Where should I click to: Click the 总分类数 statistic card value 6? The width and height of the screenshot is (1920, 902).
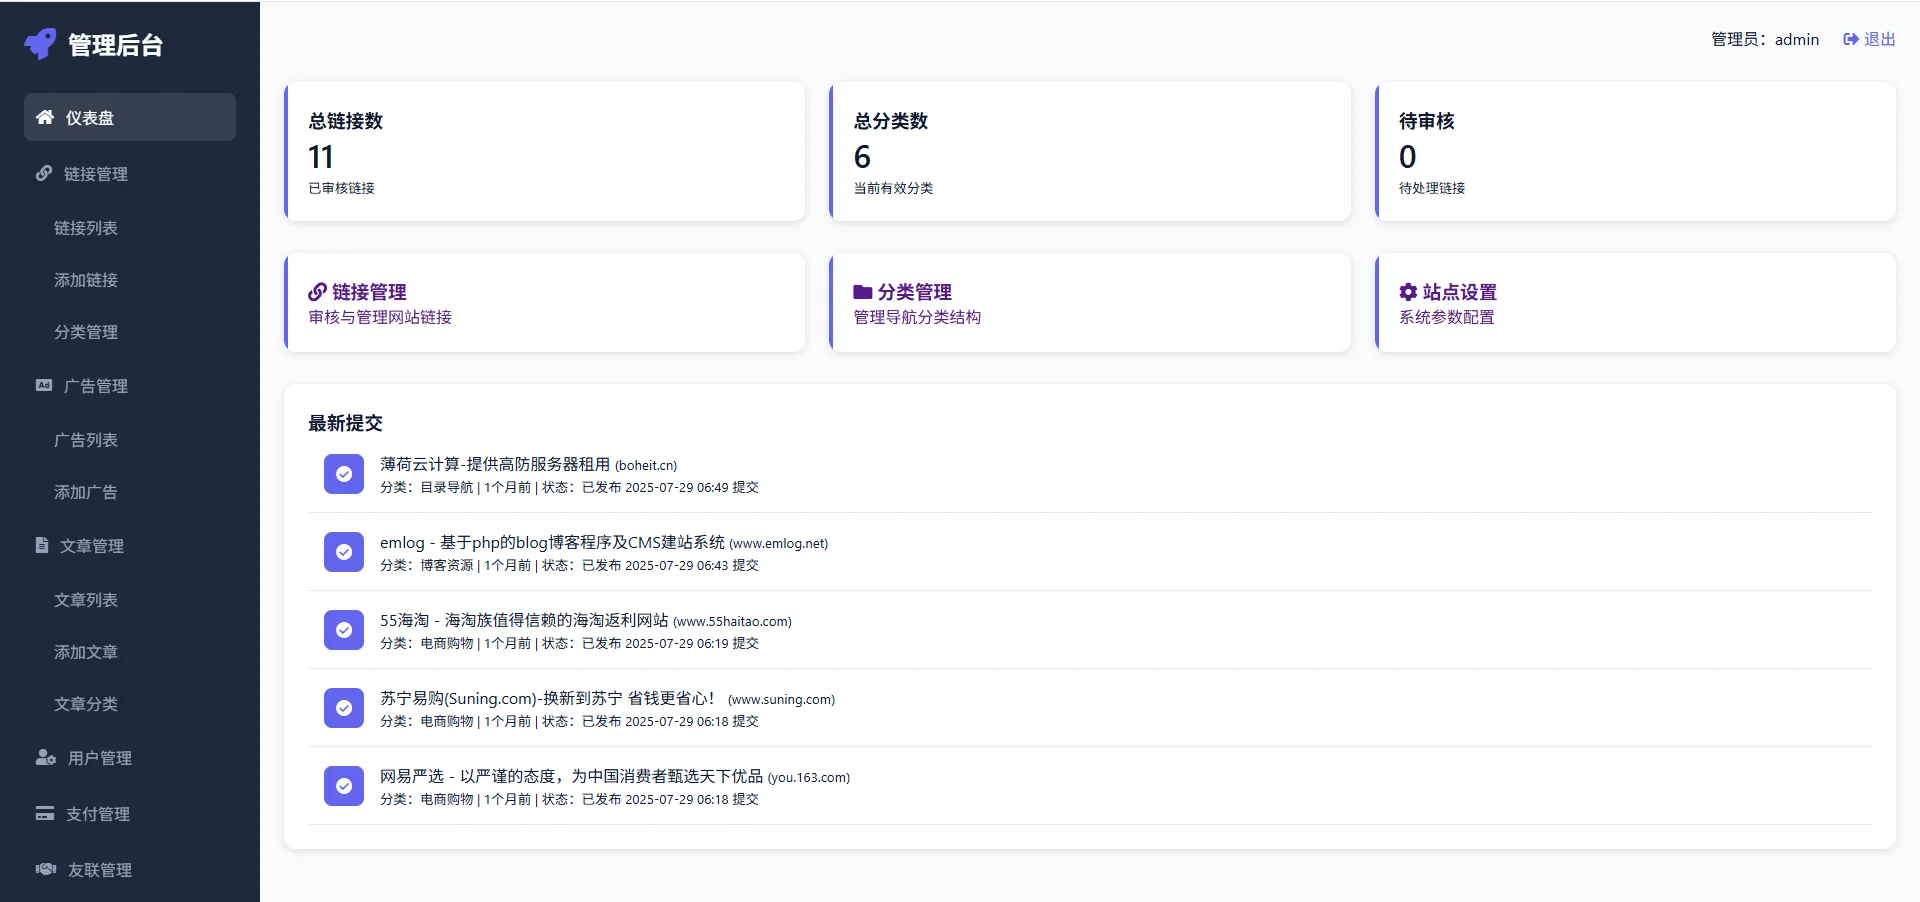pos(862,157)
